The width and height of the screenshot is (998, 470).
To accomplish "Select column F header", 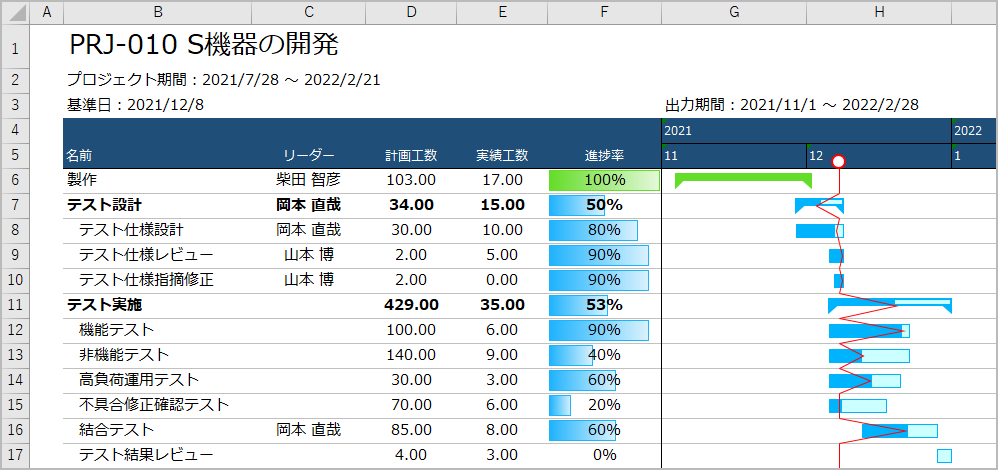I will 604,13.
